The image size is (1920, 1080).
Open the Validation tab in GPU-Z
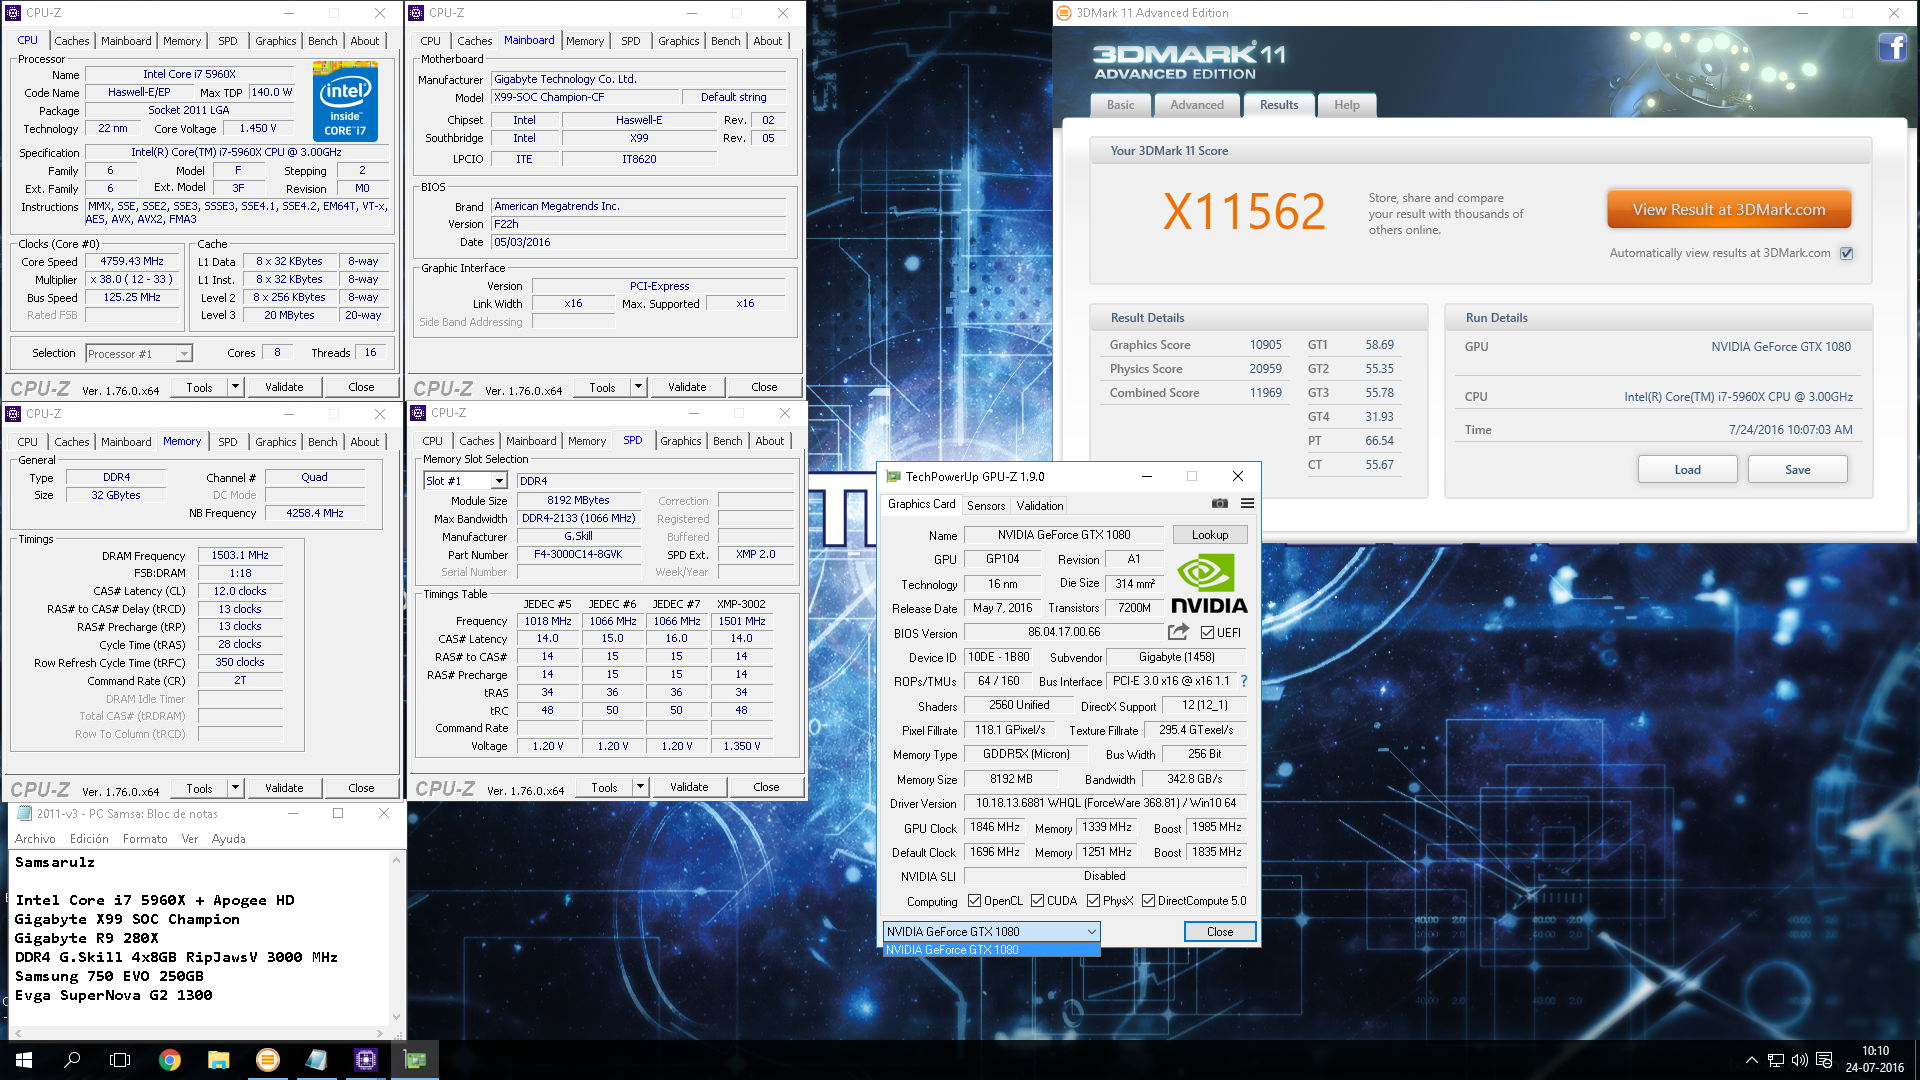(x=1040, y=506)
